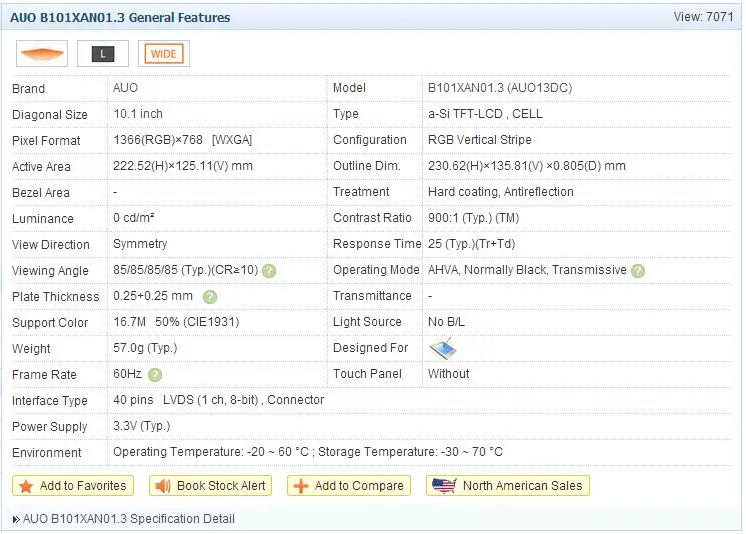Screen dimensions: 746x534
Task: Click help icon beside Viewing Angle value
Action: coord(269,271)
